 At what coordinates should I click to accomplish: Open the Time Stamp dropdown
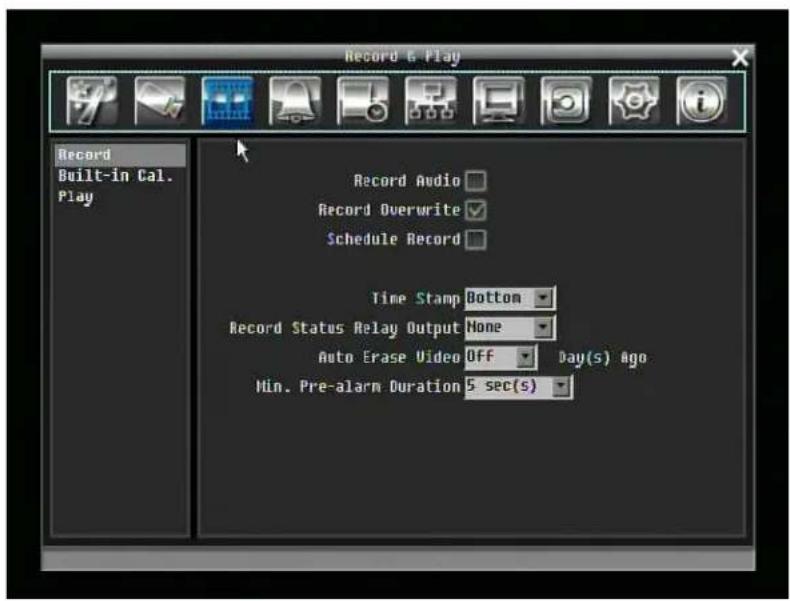(510, 298)
